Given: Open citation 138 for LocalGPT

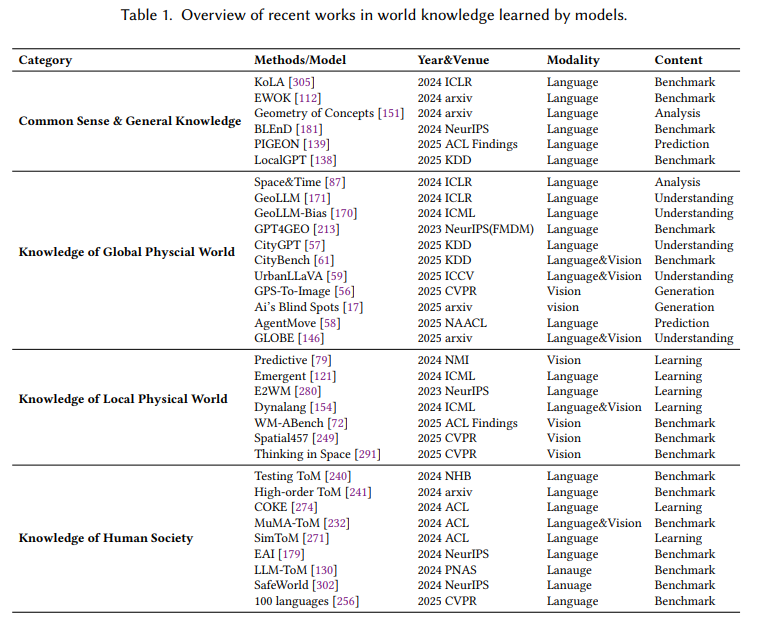Looking at the screenshot, I should click(x=323, y=160).
